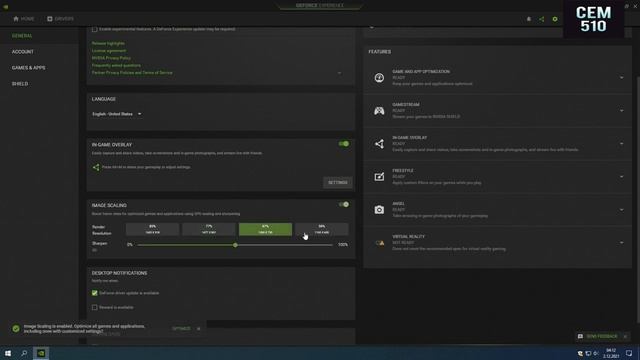Screen dimensions: 640x360
Task: Select the 85% render resolution option
Action: pyautogui.click(x=152, y=229)
